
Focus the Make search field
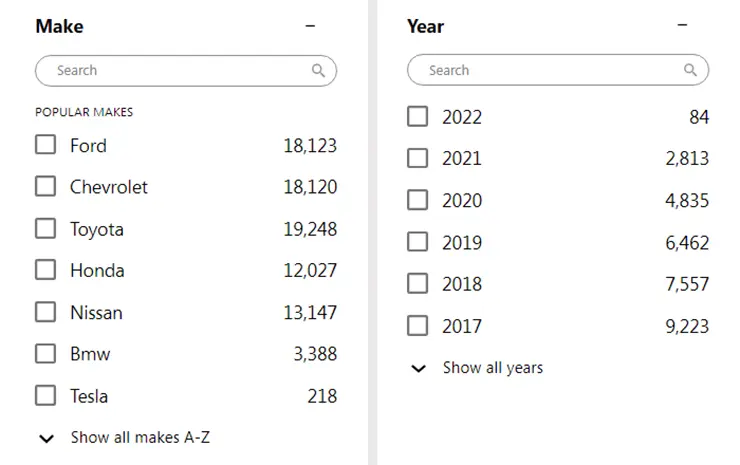coord(186,71)
